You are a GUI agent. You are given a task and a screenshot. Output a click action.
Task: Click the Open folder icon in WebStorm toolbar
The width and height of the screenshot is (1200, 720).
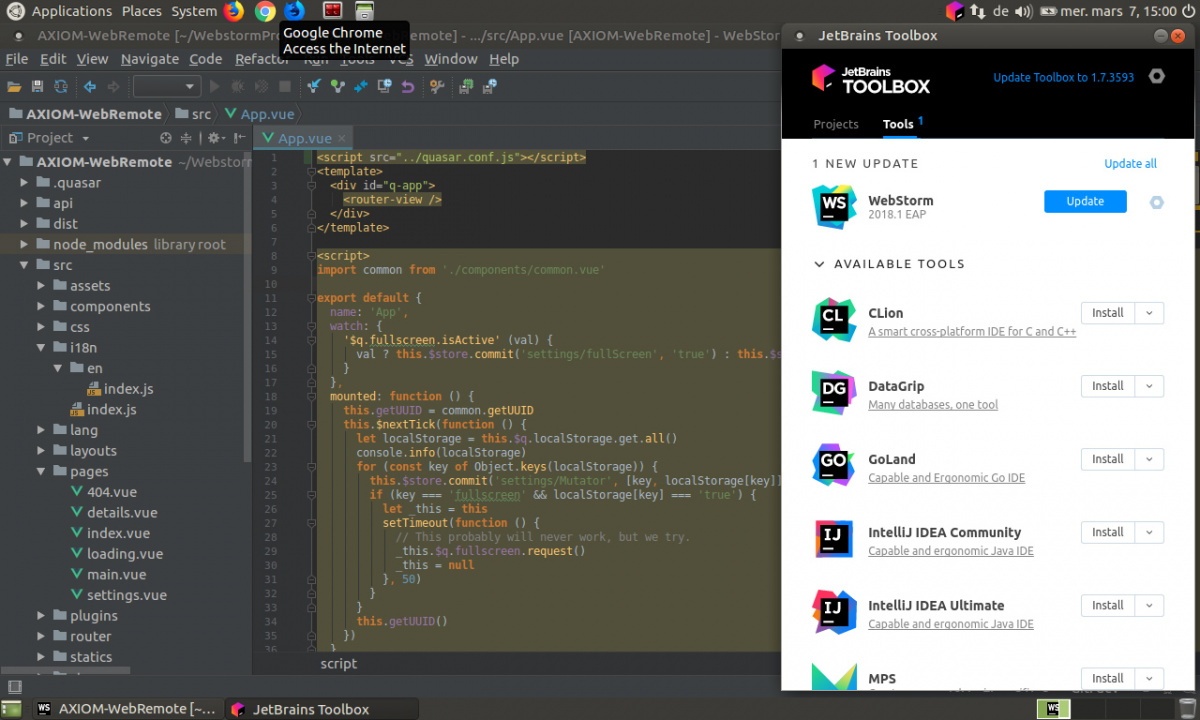pyautogui.click(x=13, y=87)
